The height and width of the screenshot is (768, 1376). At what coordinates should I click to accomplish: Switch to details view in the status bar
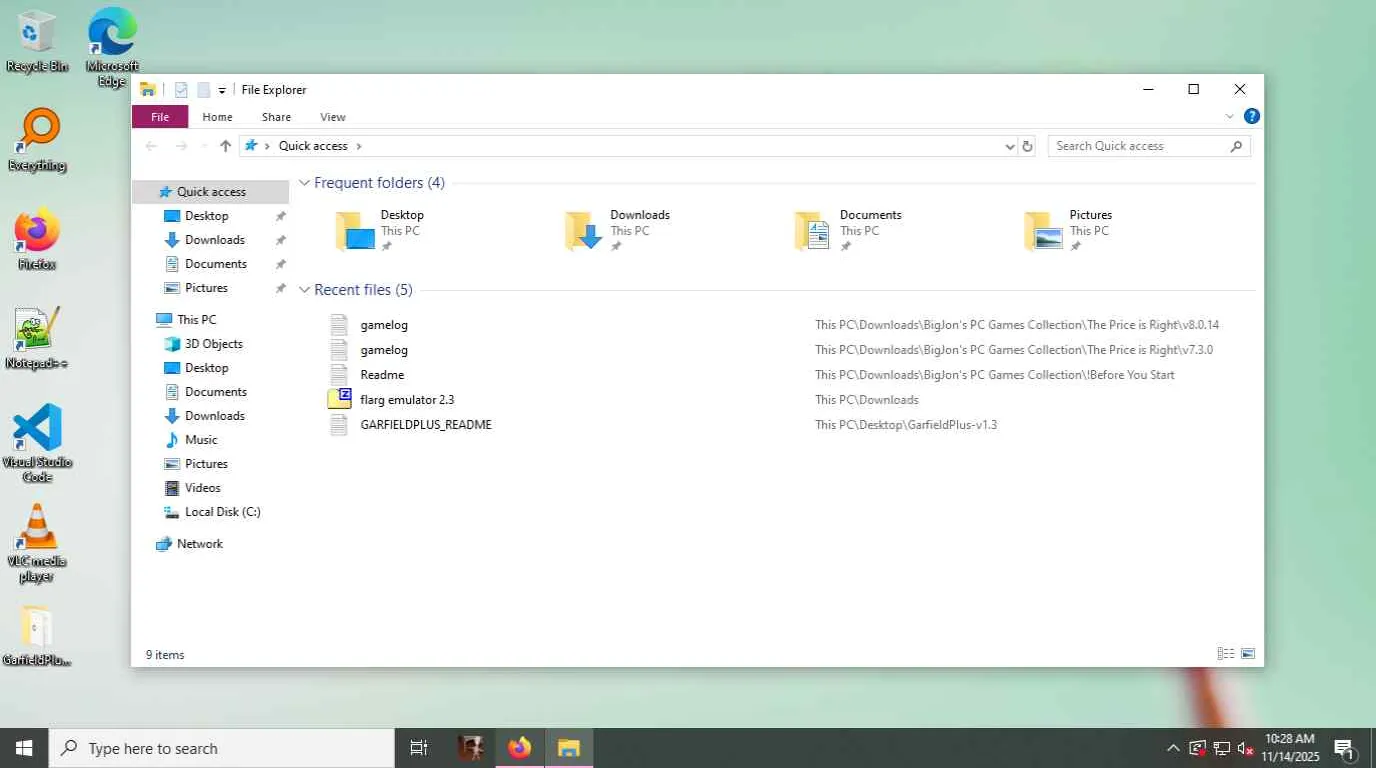pos(1225,654)
